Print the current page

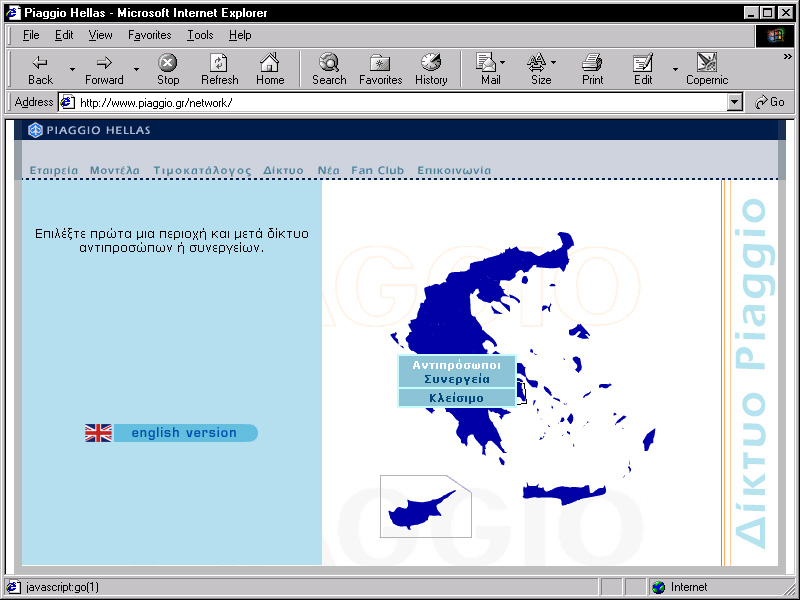click(592, 69)
